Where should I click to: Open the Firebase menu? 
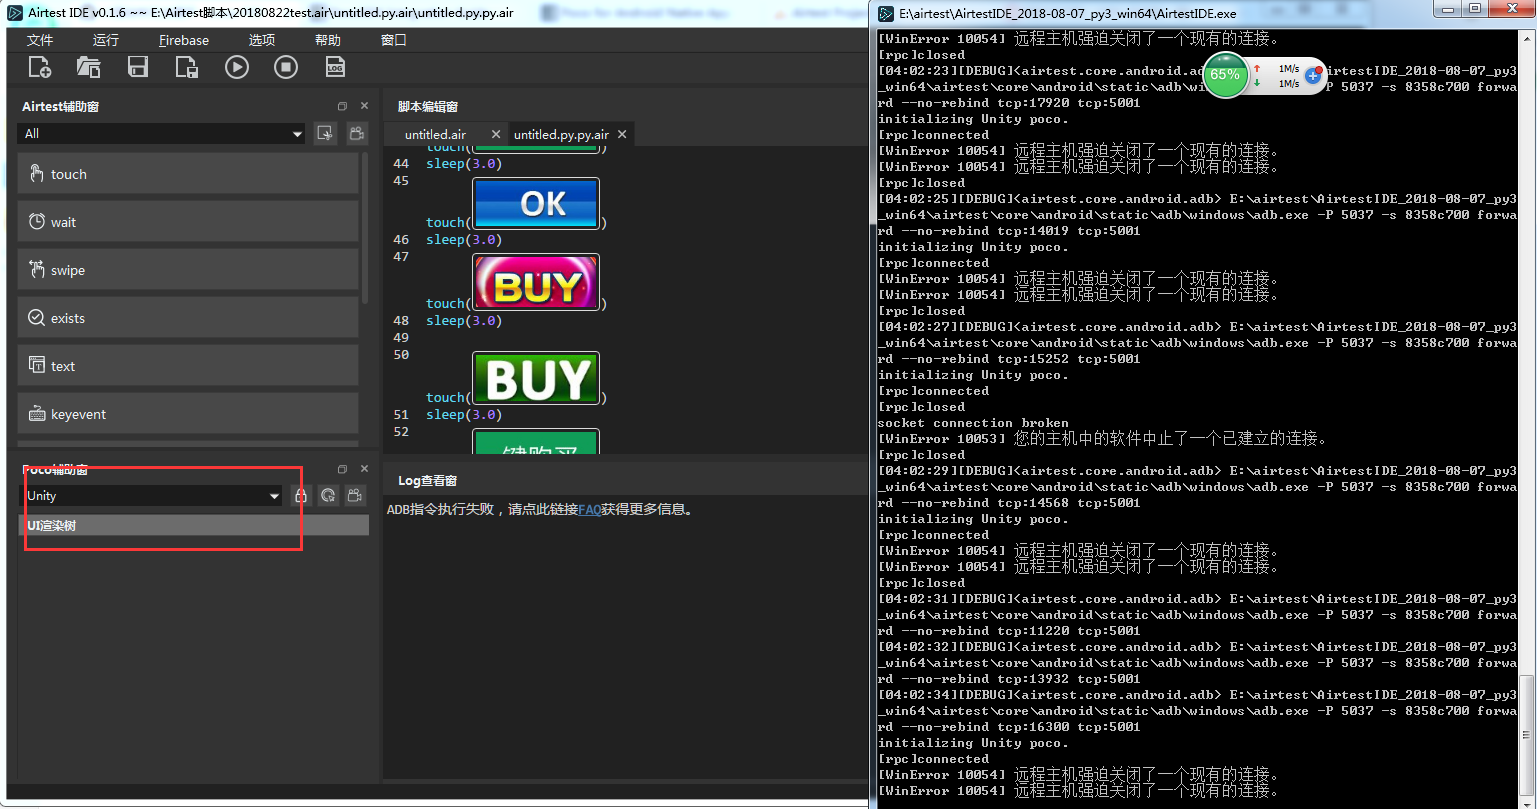[x=184, y=40]
